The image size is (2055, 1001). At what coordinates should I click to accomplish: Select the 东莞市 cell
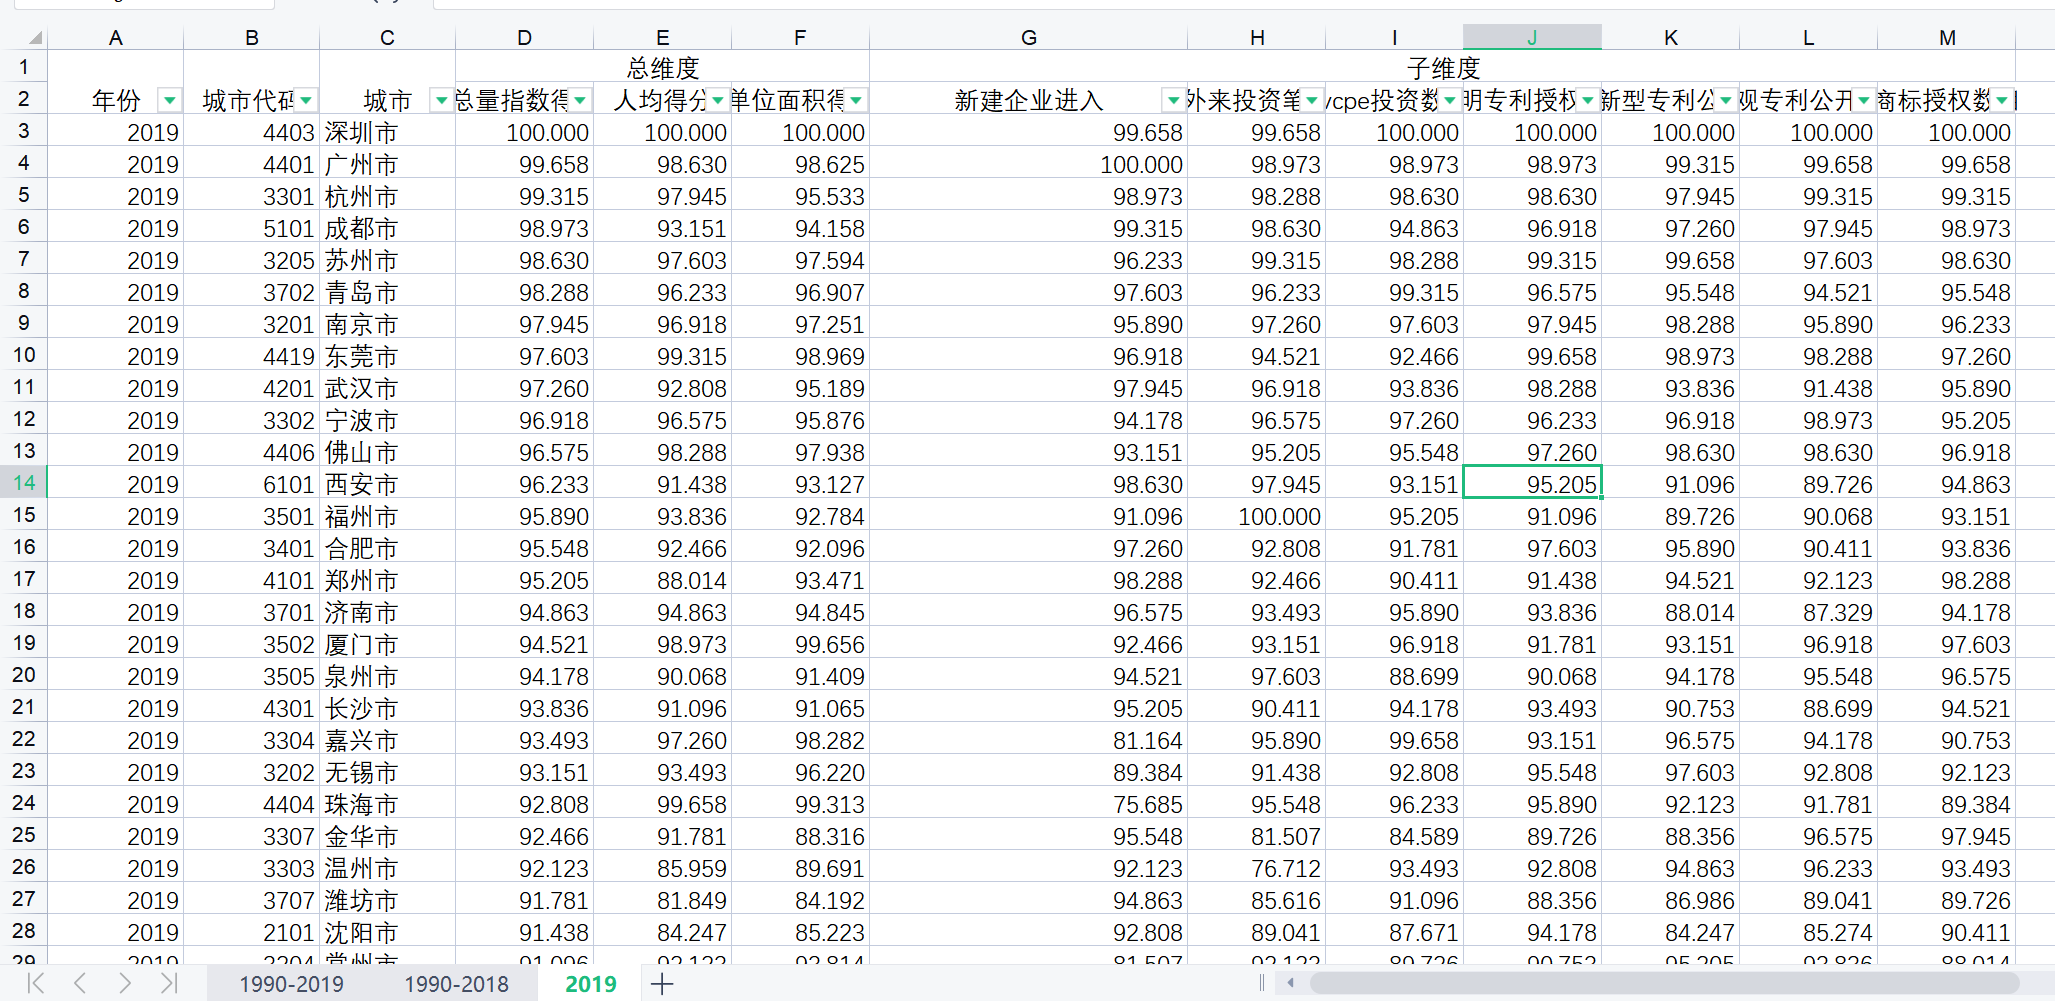tap(388, 356)
